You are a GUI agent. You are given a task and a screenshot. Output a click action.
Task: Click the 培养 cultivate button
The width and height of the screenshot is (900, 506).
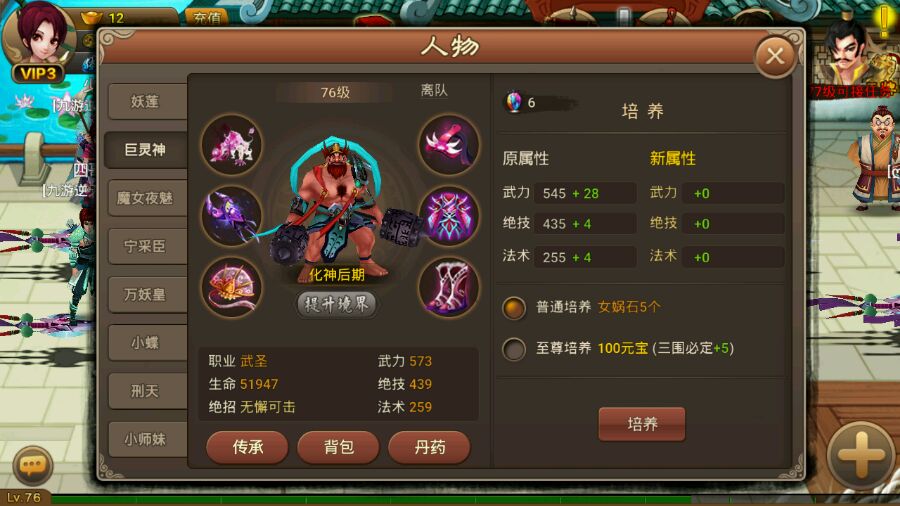click(x=642, y=424)
